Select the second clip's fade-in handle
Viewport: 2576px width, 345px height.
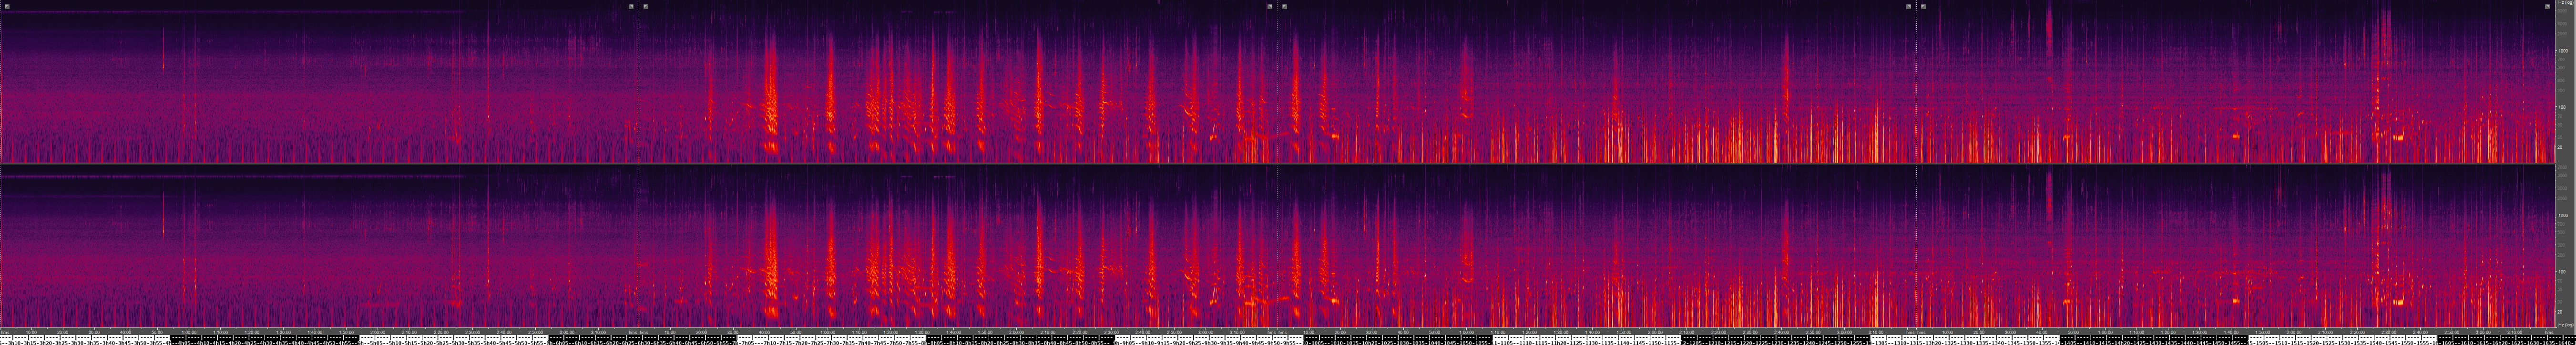pyautogui.click(x=646, y=6)
